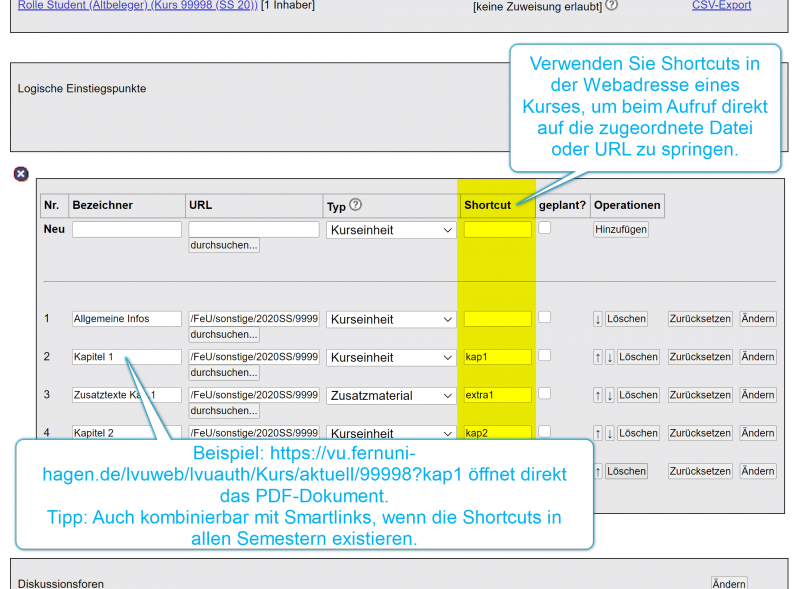Image resolution: width=800 pixels, height=589 pixels.
Task: Edit URL field in Zusatztexte row
Action: [254, 395]
